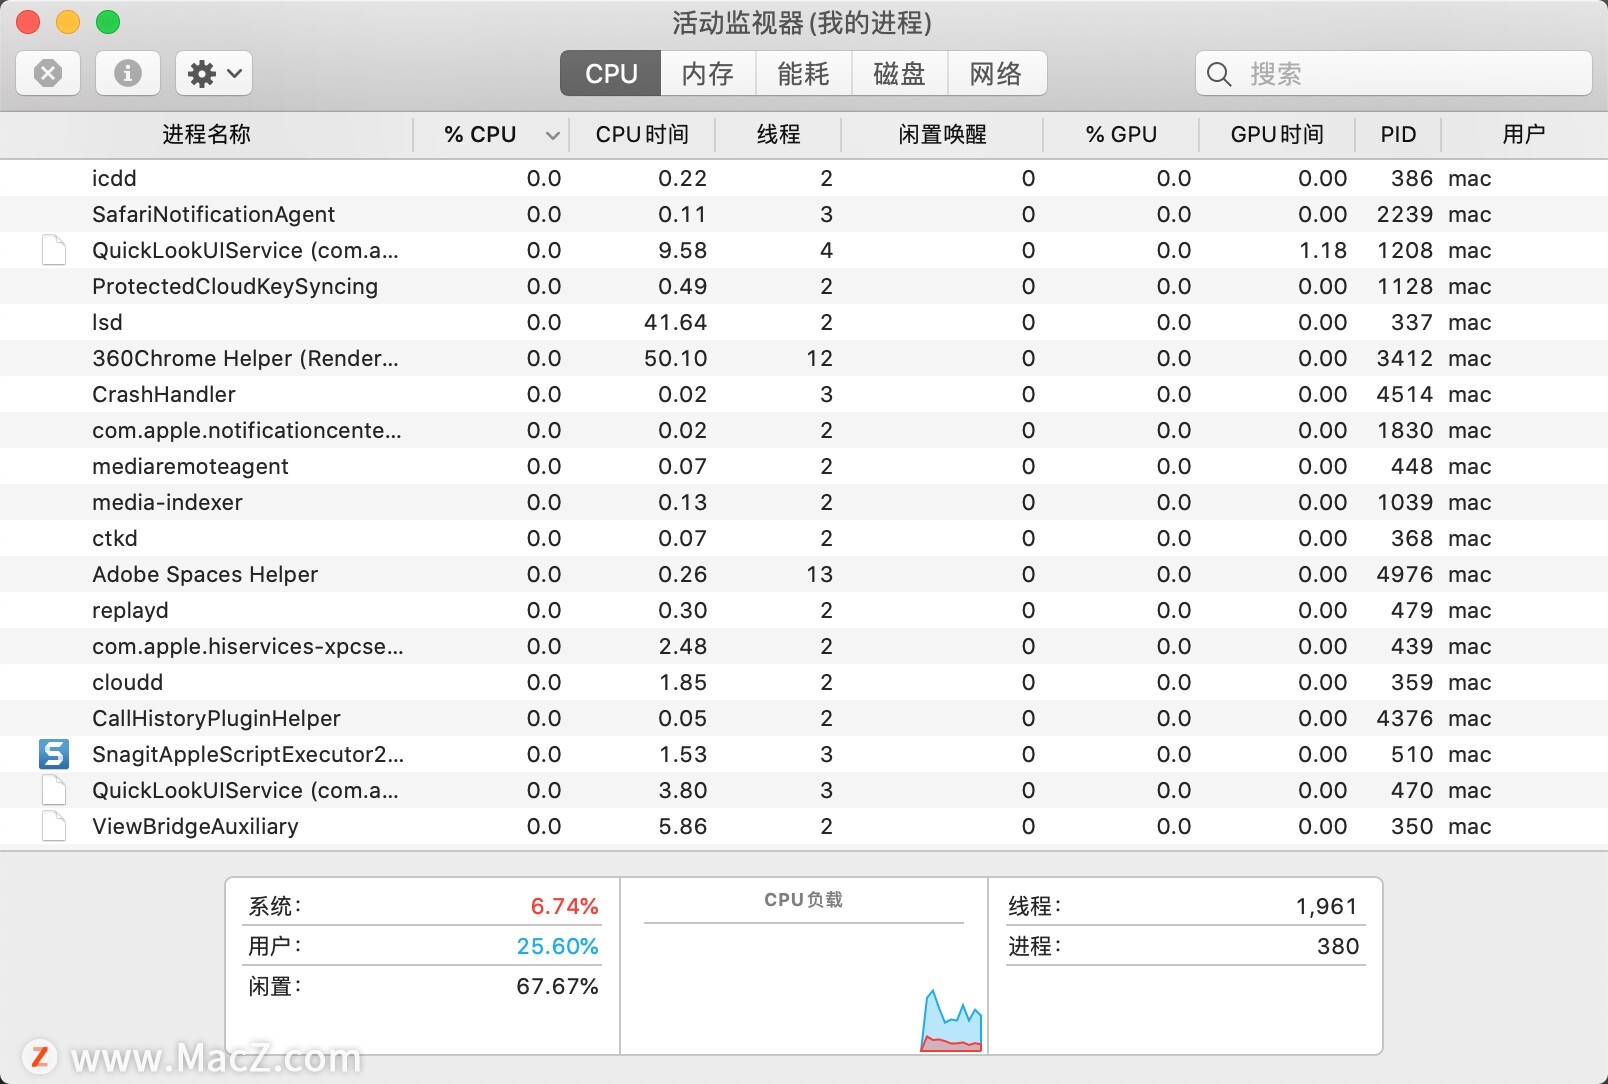Select the lsd process row
The image size is (1608, 1084).
coord(804,322)
